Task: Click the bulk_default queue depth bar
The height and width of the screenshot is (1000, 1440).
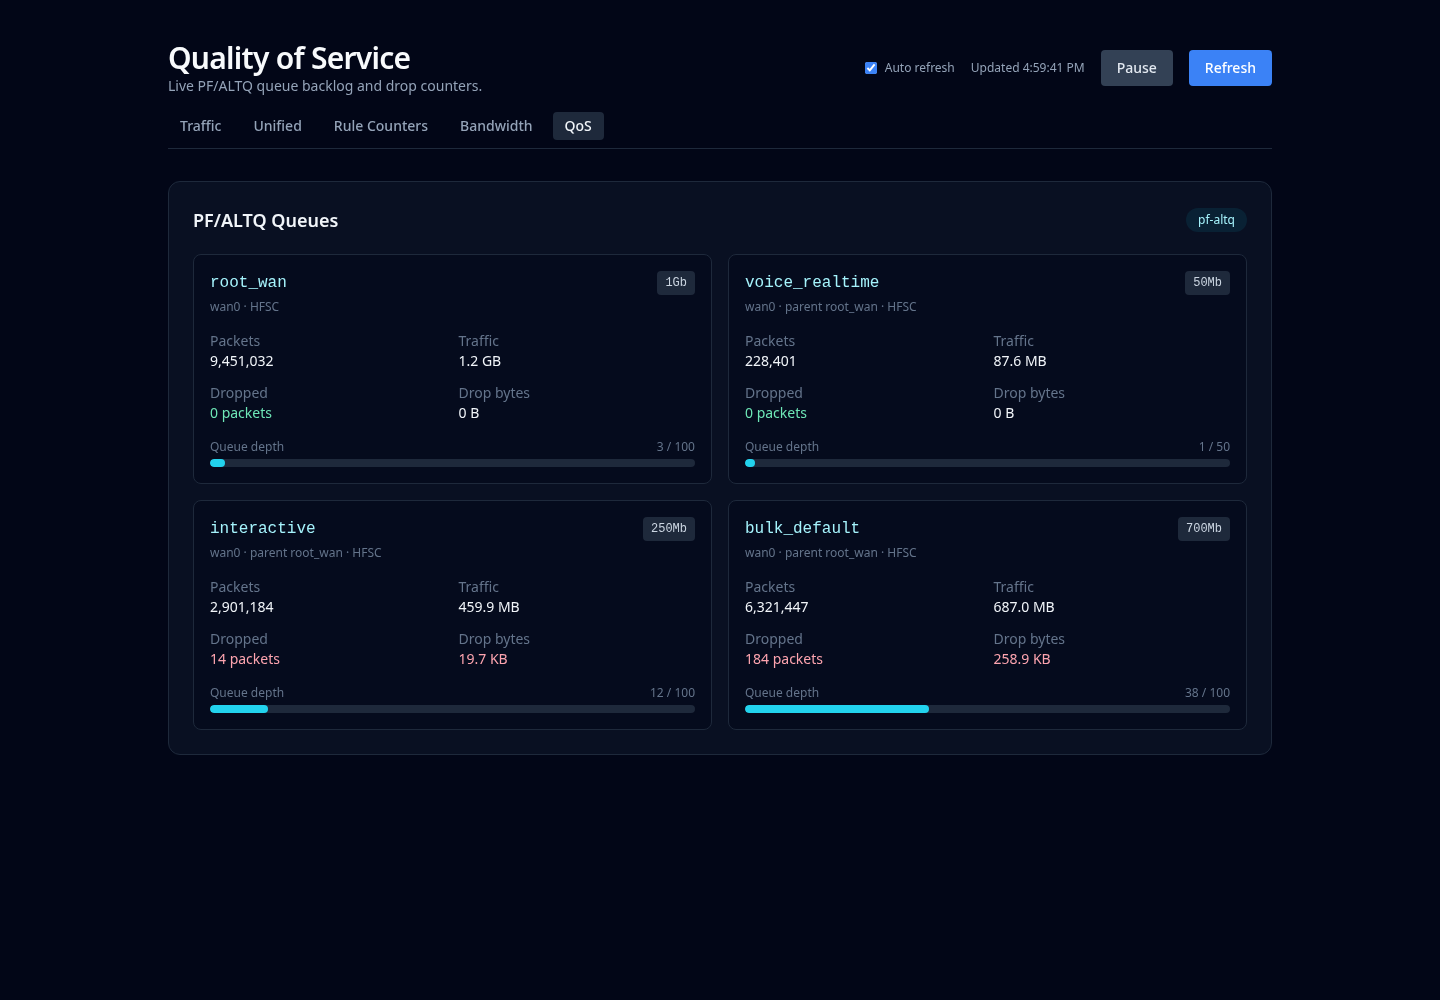Action: tap(987, 709)
